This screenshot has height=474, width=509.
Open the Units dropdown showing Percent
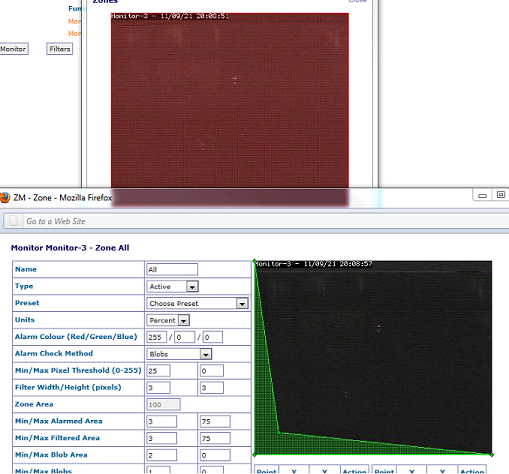(x=168, y=320)
